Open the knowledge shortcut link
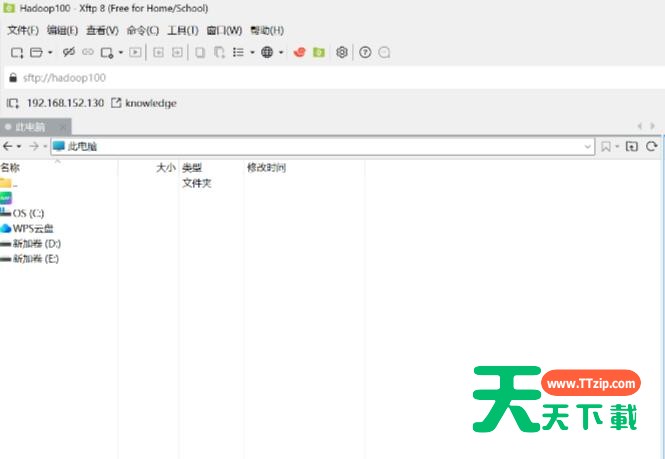 tap(144, 103)
